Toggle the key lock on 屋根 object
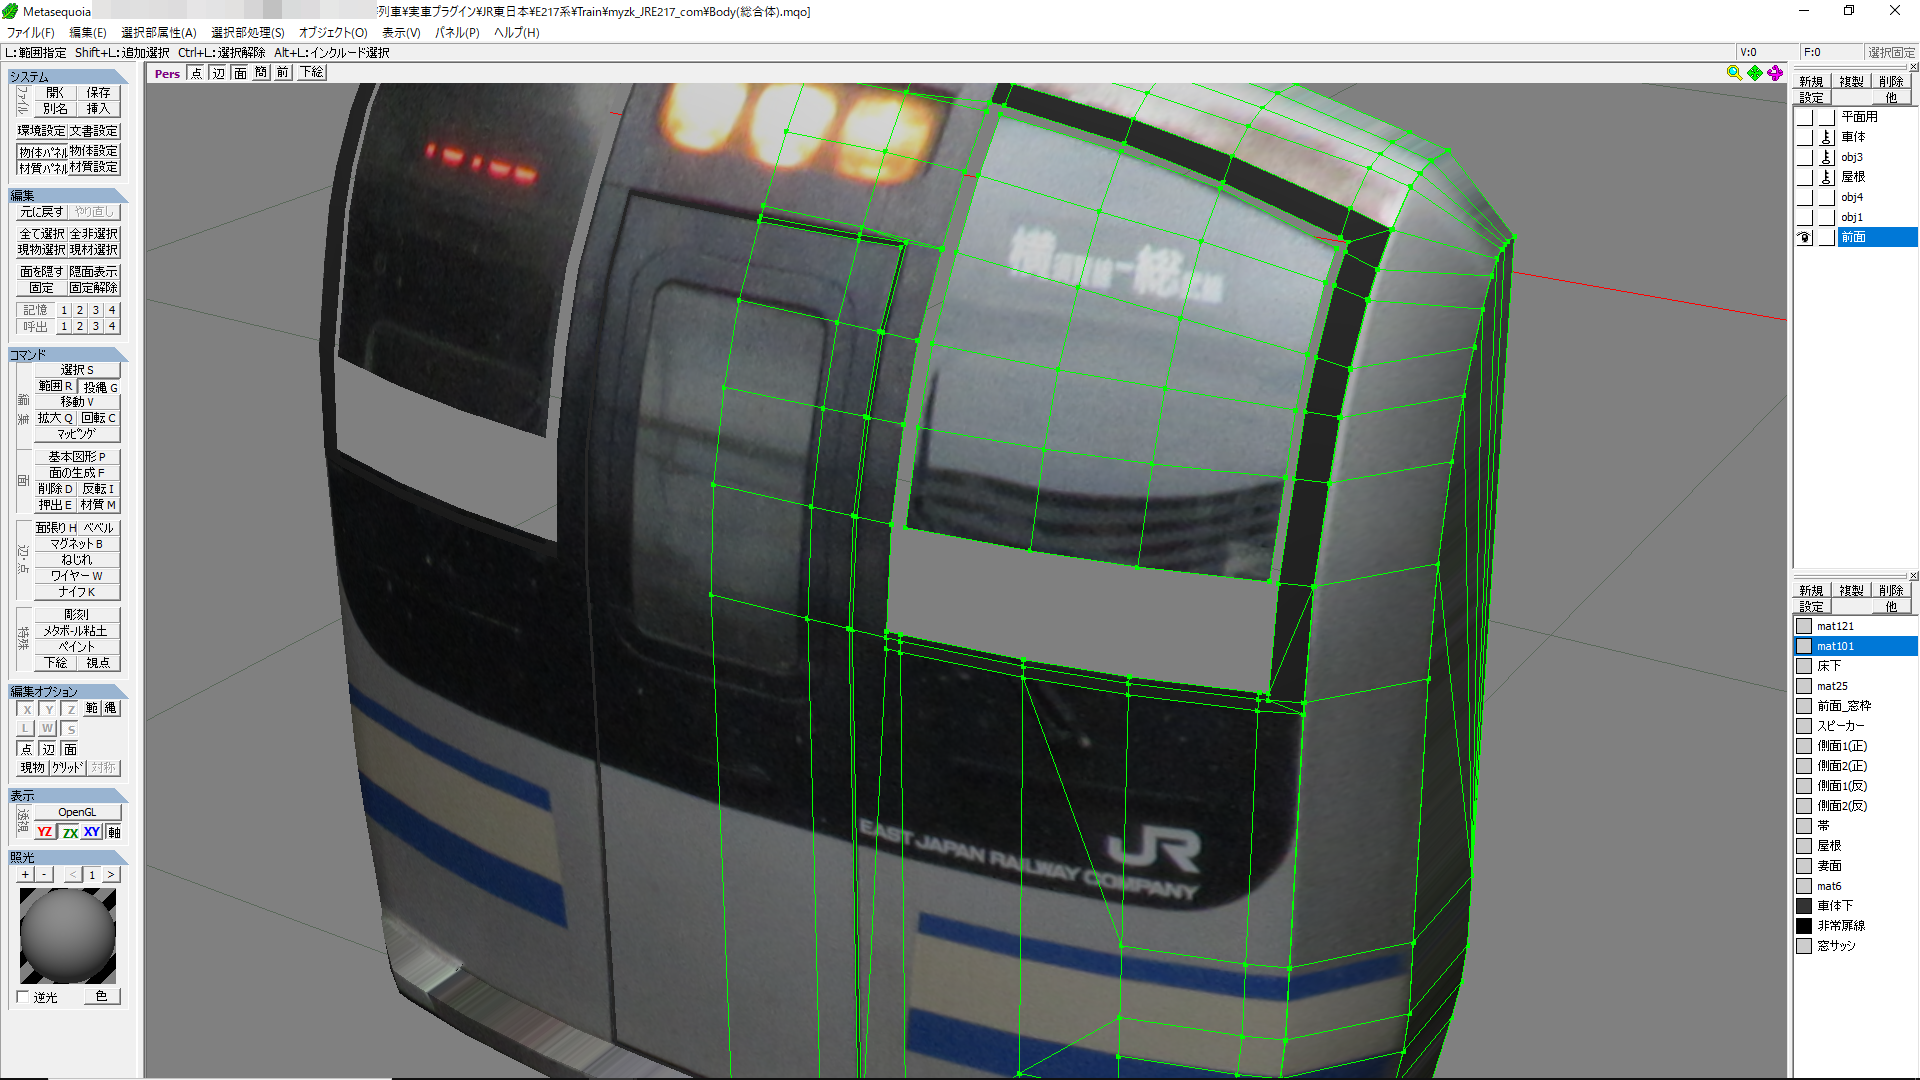Viewport: 1920px width, 1080px height. click(x=1827, y=177)
